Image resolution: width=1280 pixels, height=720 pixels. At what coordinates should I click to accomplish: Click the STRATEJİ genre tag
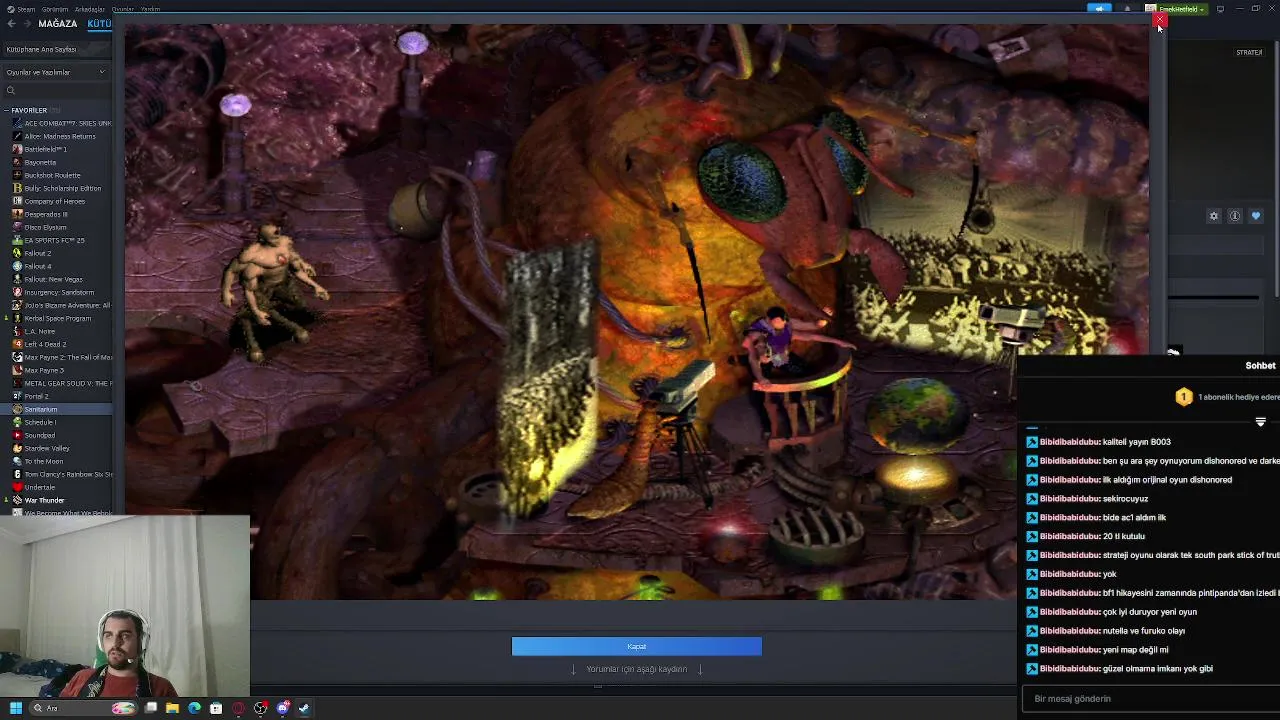click(1249, 53)
